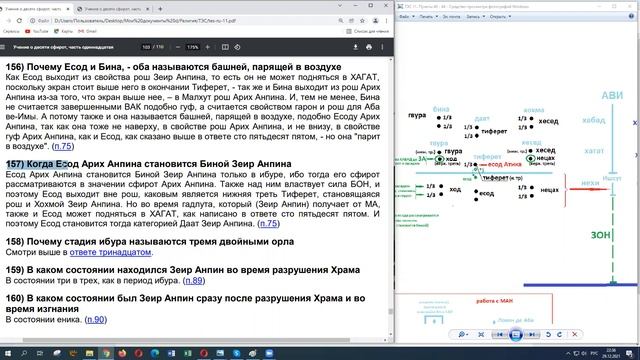The image size is (640, 360).
Task: Rotate image clockwise in Photo Viewer
Action: click(x=560, y=334)
